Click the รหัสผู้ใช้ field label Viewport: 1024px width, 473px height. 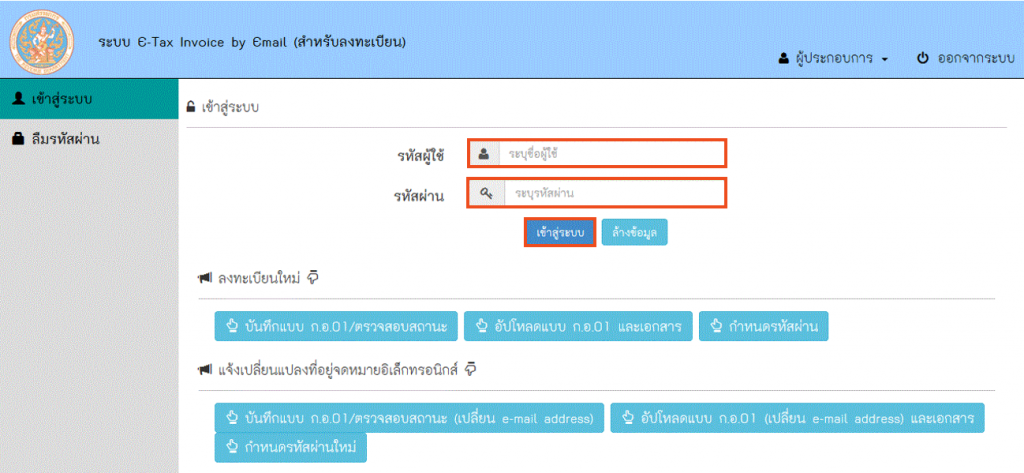420,155
